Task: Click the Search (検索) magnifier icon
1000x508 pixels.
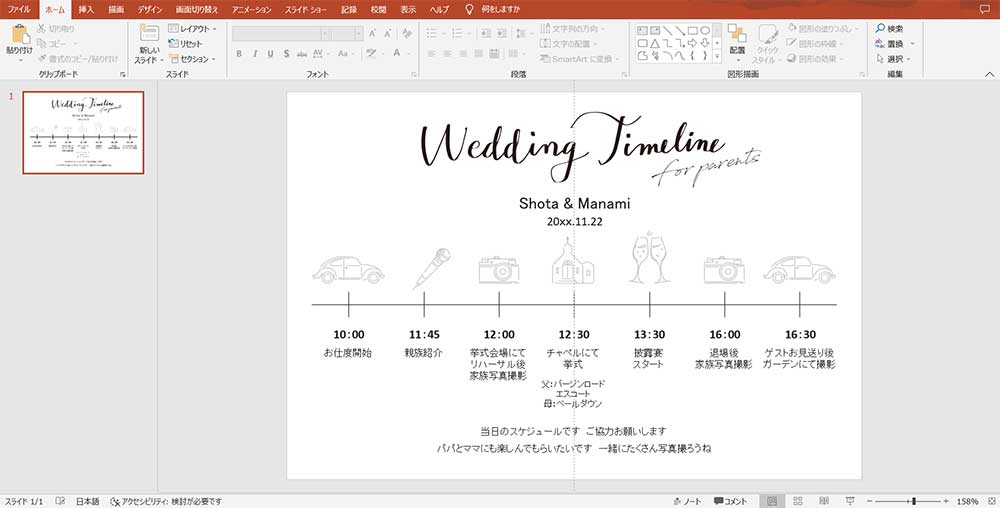Action: [880, 29]
